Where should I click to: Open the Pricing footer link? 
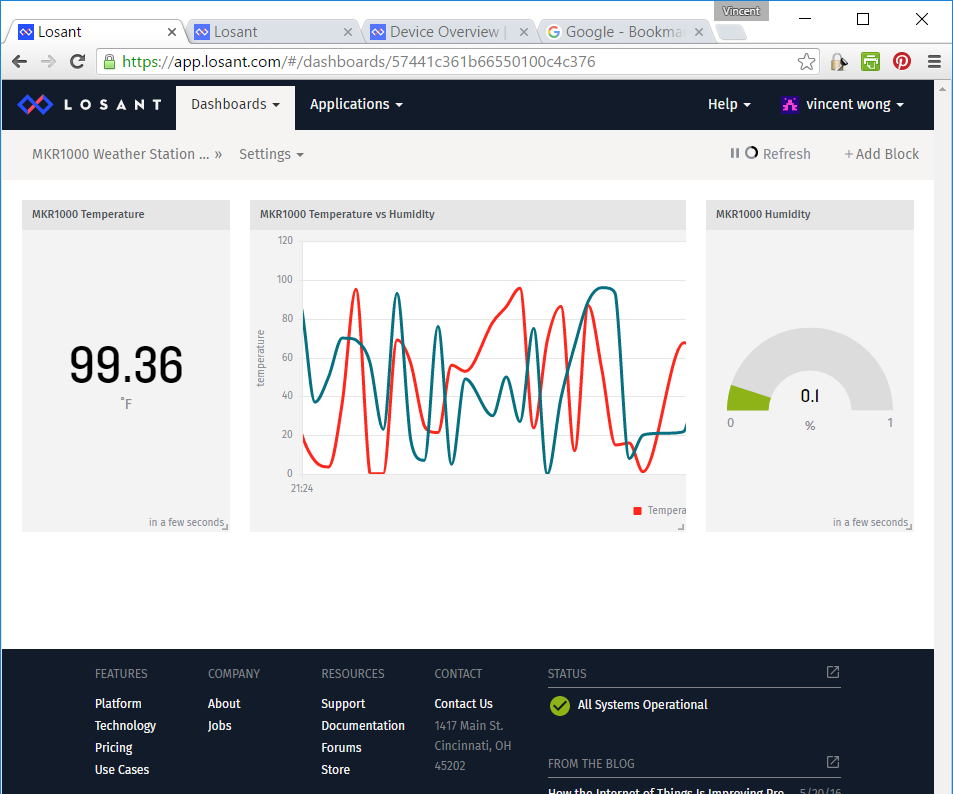(x=114, y=747)
